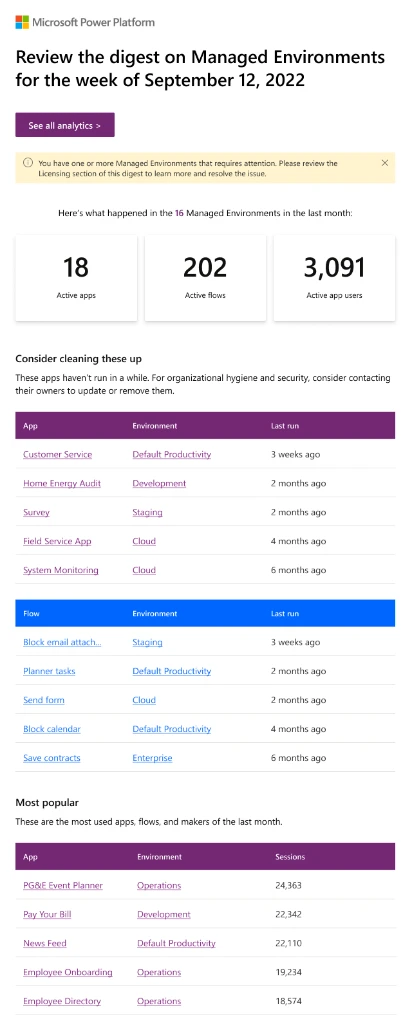412x1024 pixels.
Task: Open the Employee Onboarding app link
Action: tap(68, 972)
